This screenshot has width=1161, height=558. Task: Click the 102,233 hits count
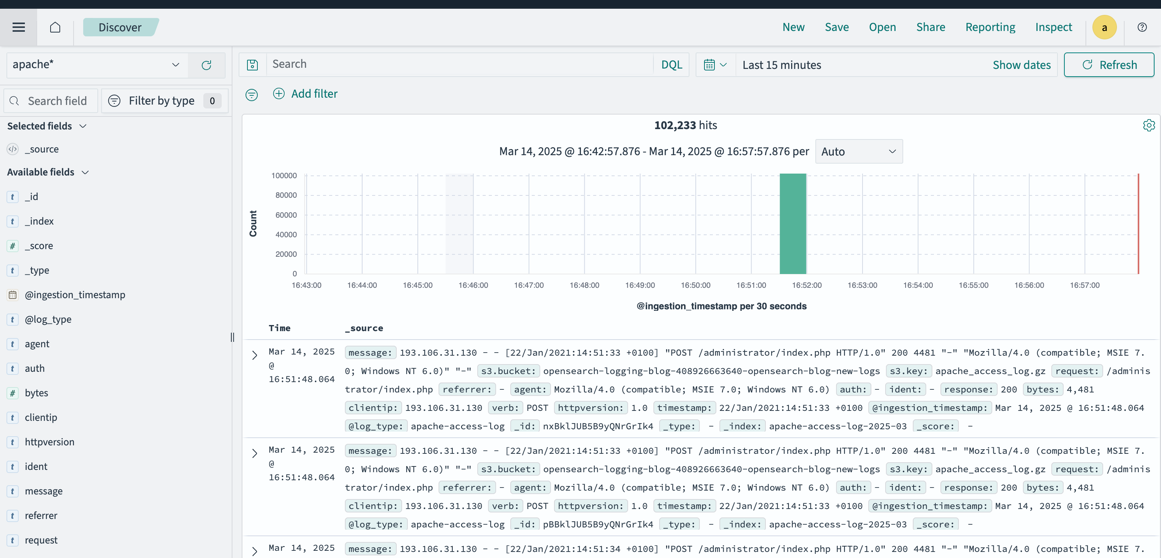tap(686, 125)
